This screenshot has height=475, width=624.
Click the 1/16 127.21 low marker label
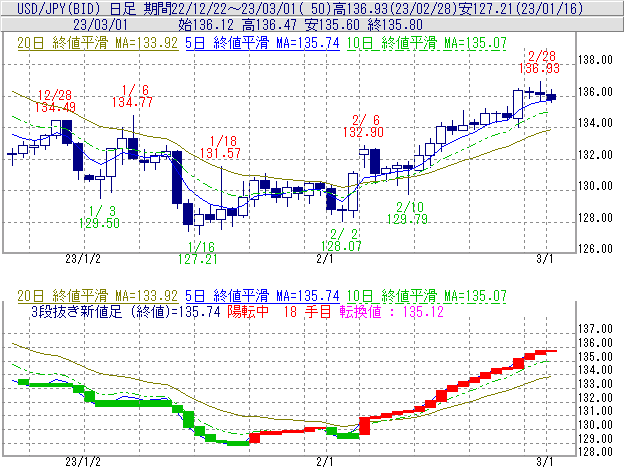198,253
